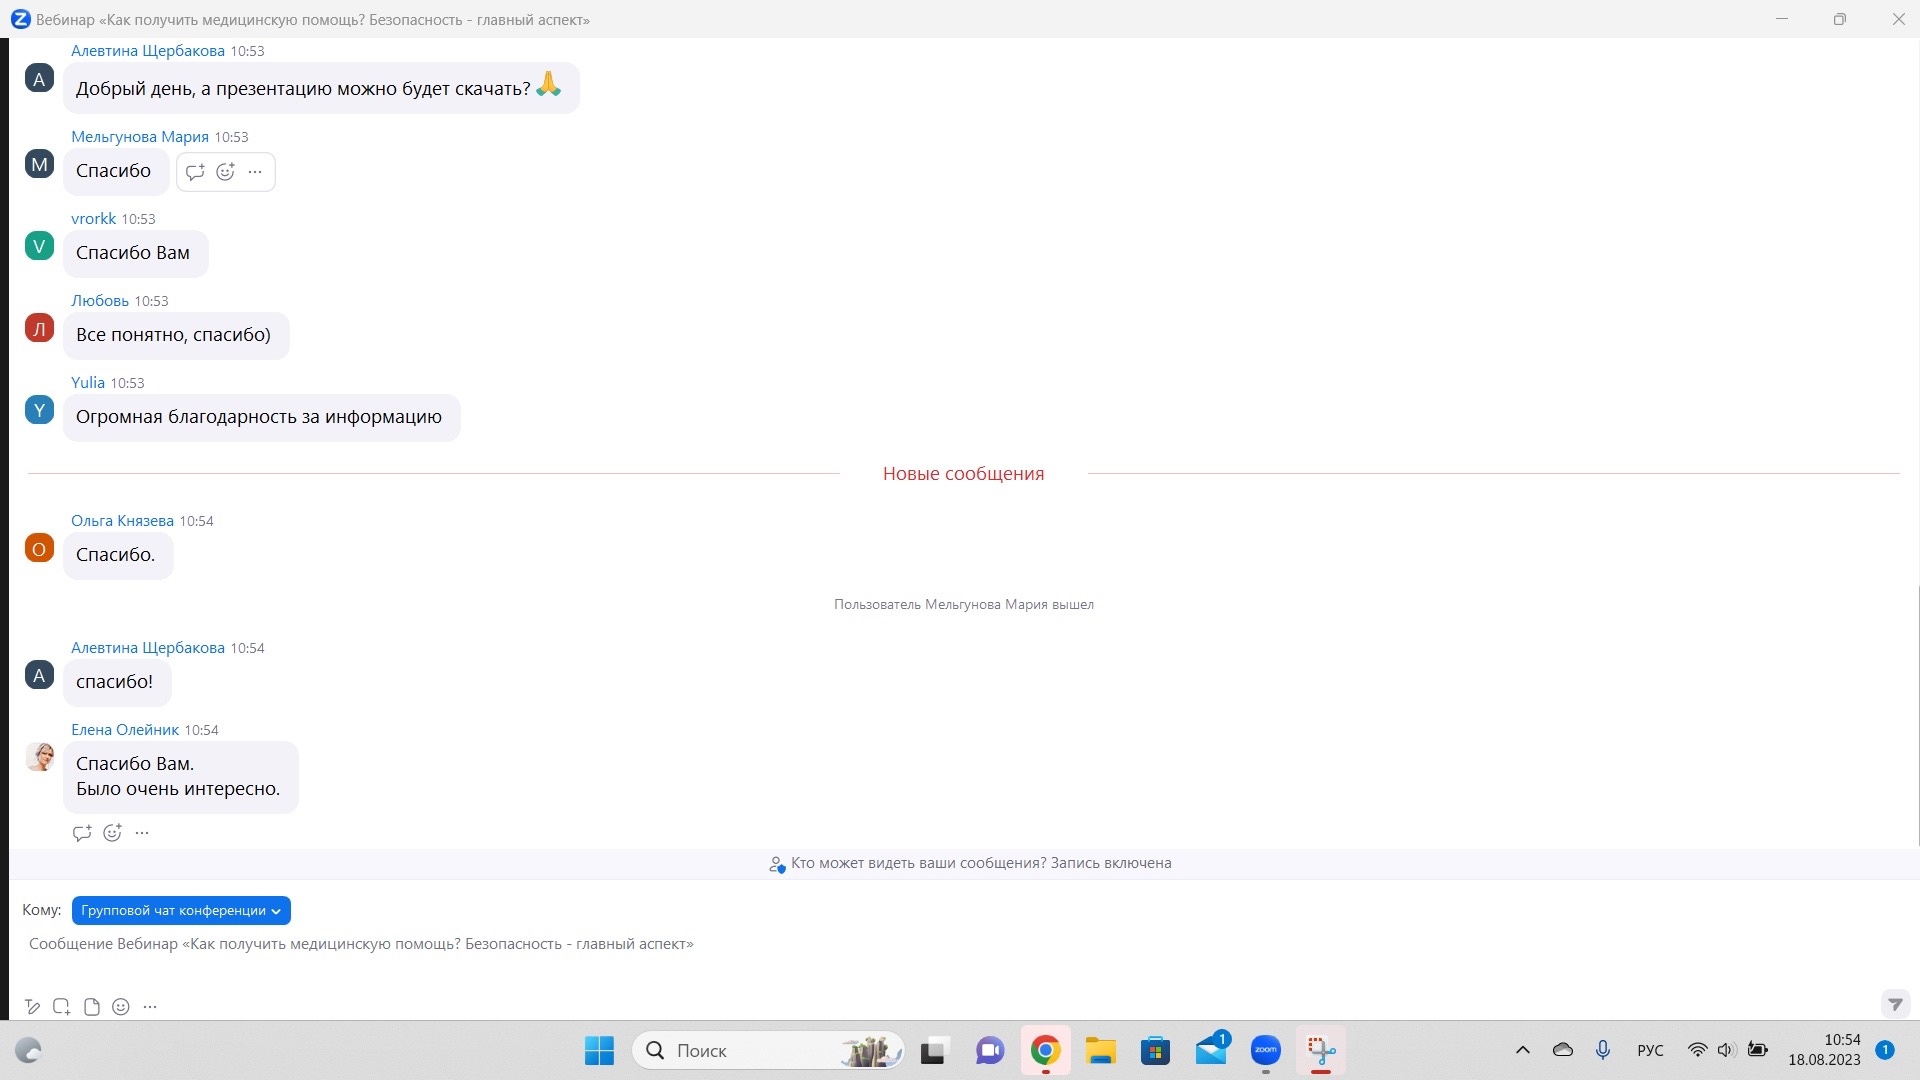Image resolution: width=1920 pixels, height=1080 pixels.
Task: Reply to Елена Олейник's message
Action: [82, 833]
